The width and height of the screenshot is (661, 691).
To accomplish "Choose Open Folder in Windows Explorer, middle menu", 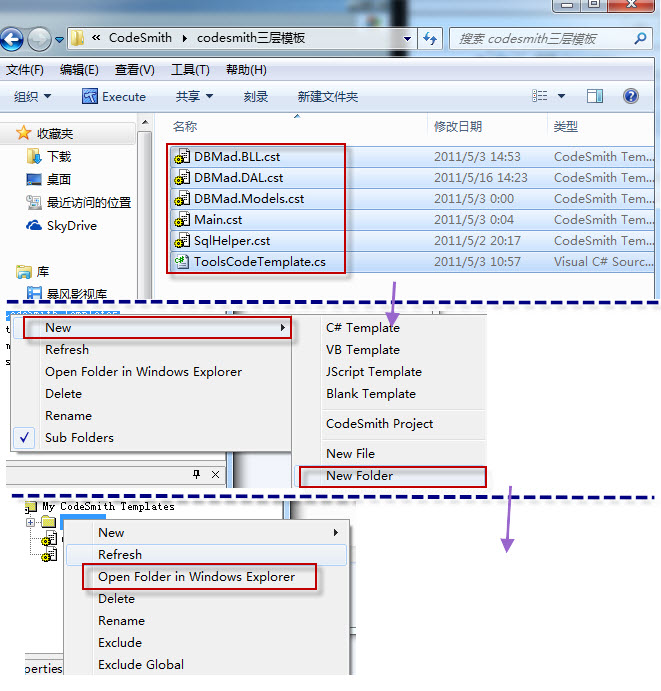I will tap(144, 372).
